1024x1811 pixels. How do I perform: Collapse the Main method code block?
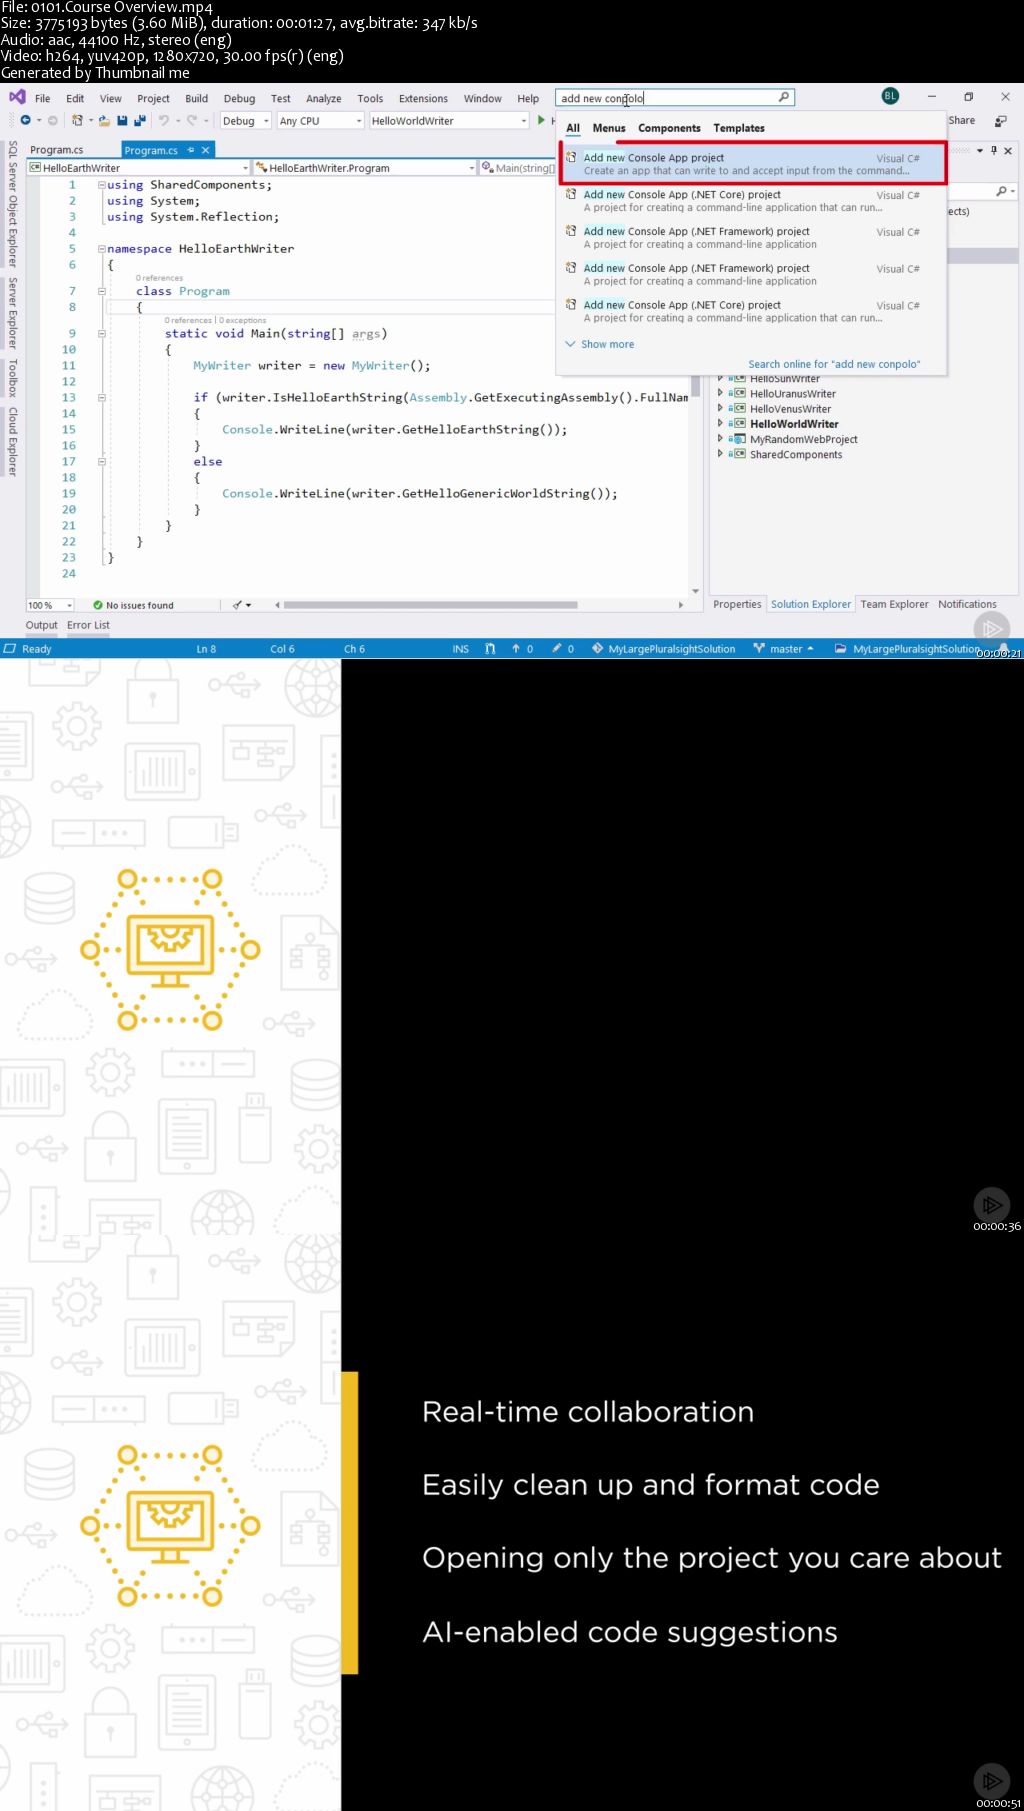(x=101, y=334)
